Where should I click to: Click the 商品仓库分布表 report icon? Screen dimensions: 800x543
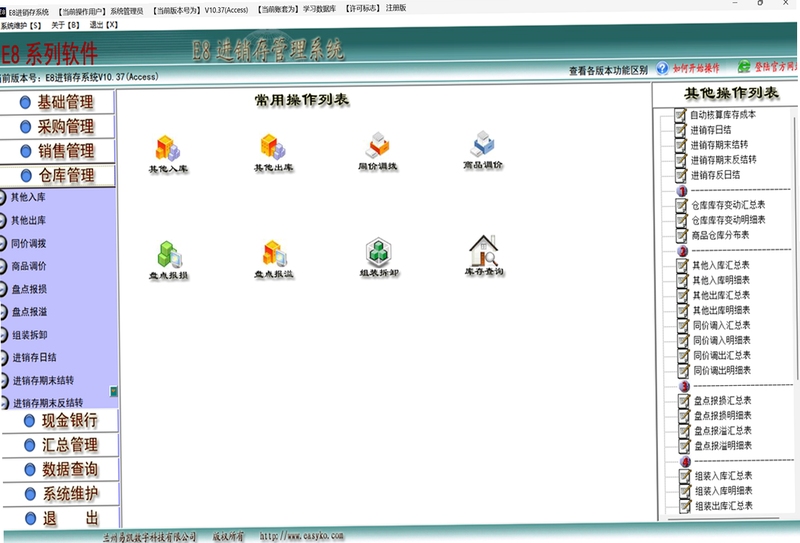pyautogui.click(x=682, y=235)
